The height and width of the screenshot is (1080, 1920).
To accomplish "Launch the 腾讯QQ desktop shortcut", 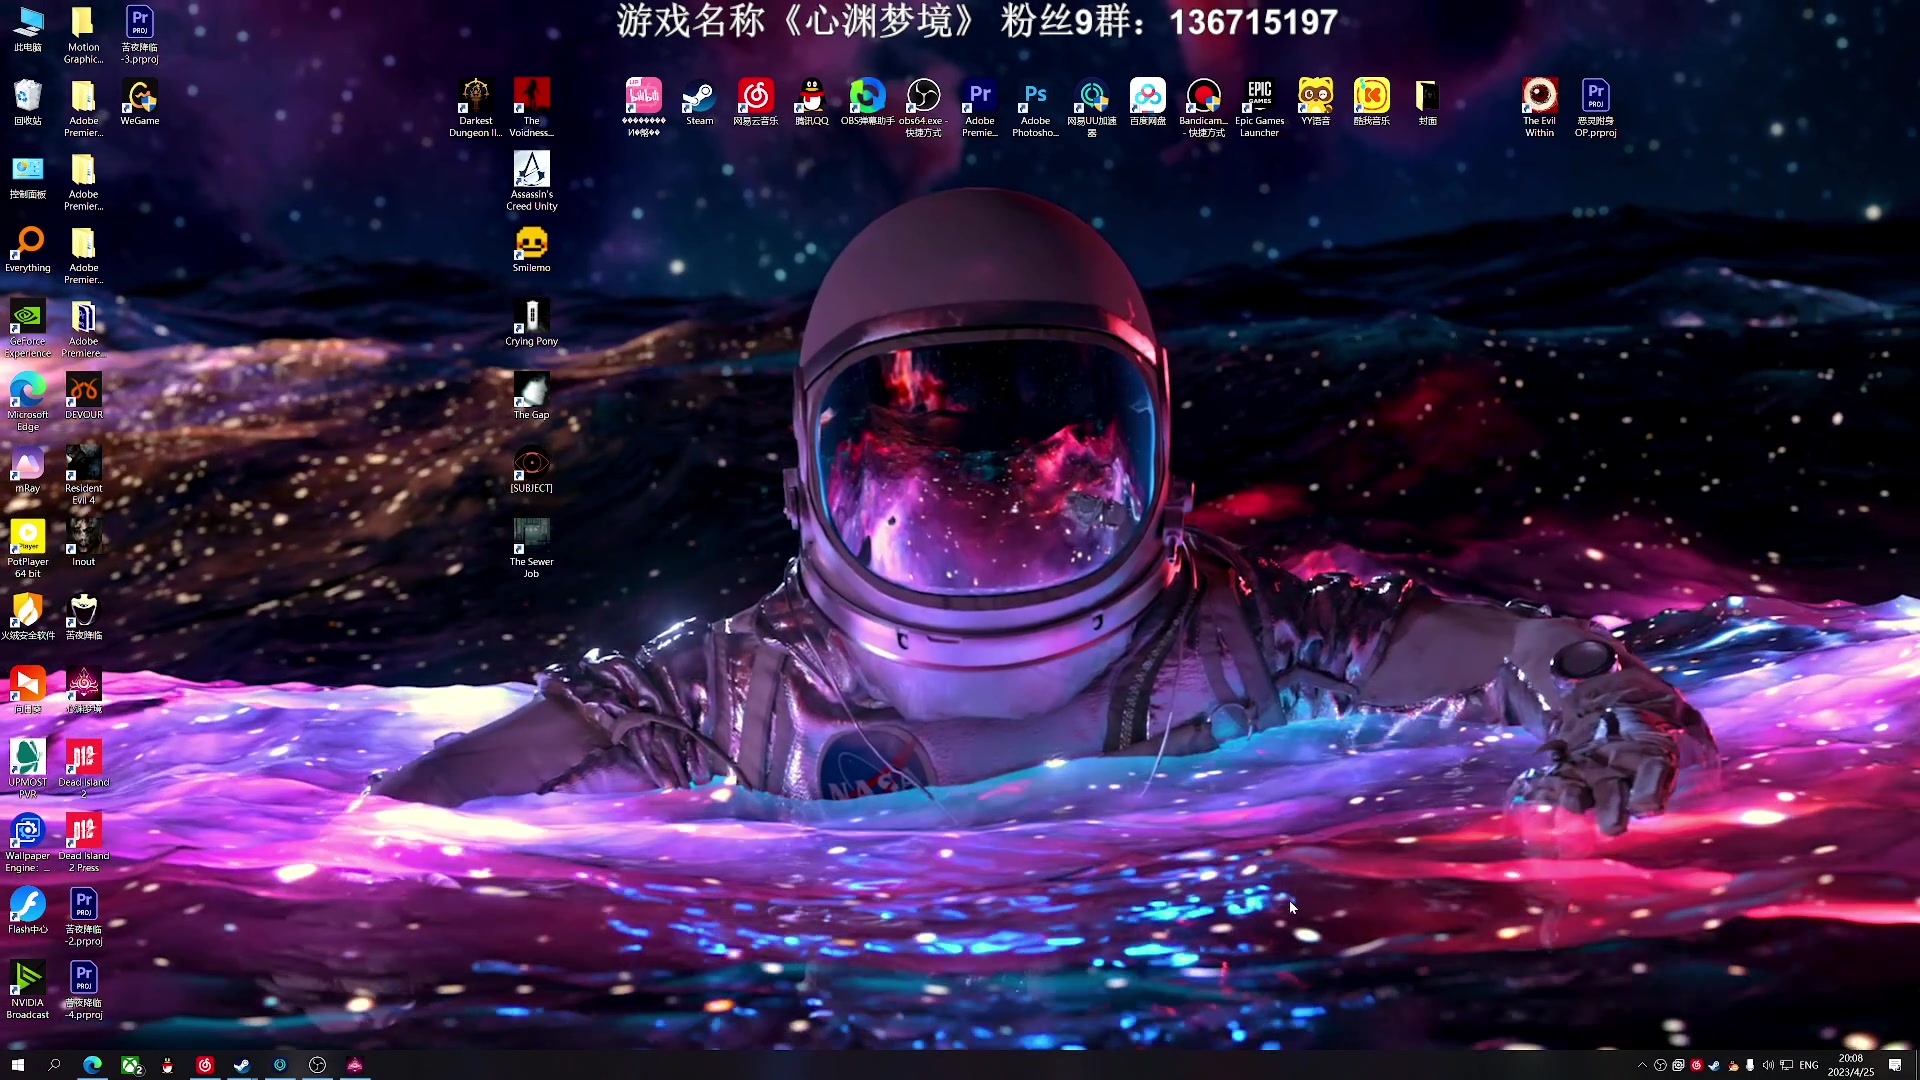I will coord(811,103).
